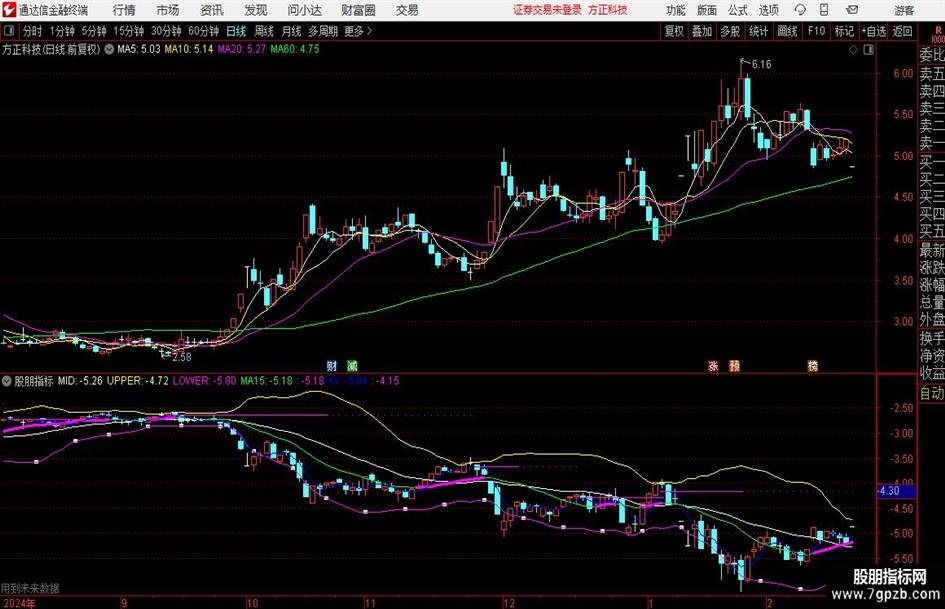945x609 pixels.
Task: Click the 返回 back button
Action: tap(902, 31)
